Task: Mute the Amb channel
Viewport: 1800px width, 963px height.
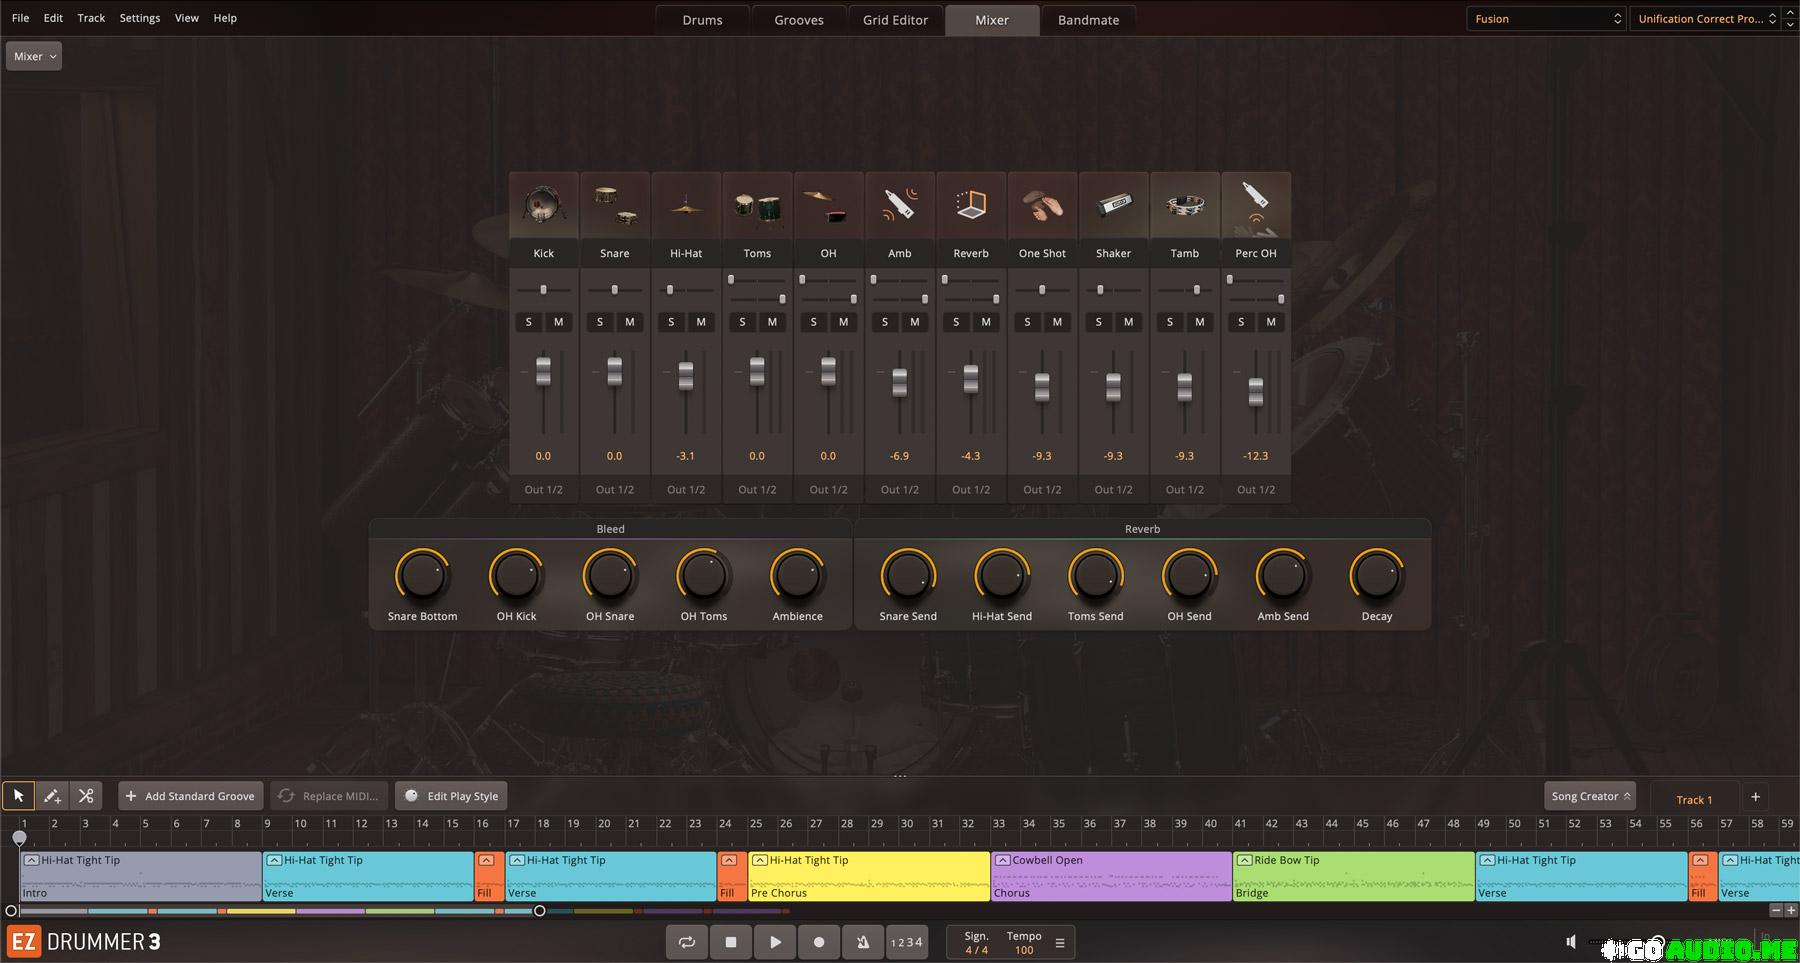Action: coord(915,322)
